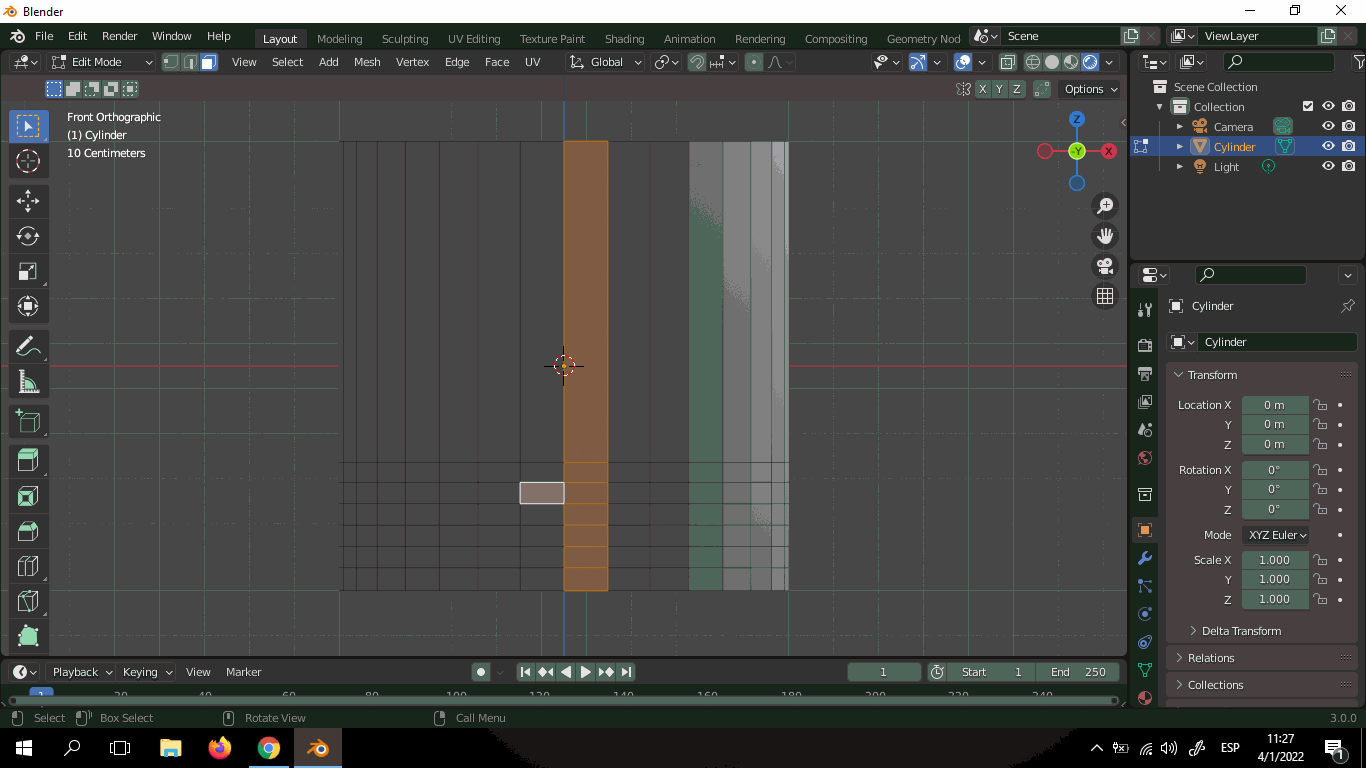
Task: Select the Extrude Region tool
Action: tap(28, 461)
